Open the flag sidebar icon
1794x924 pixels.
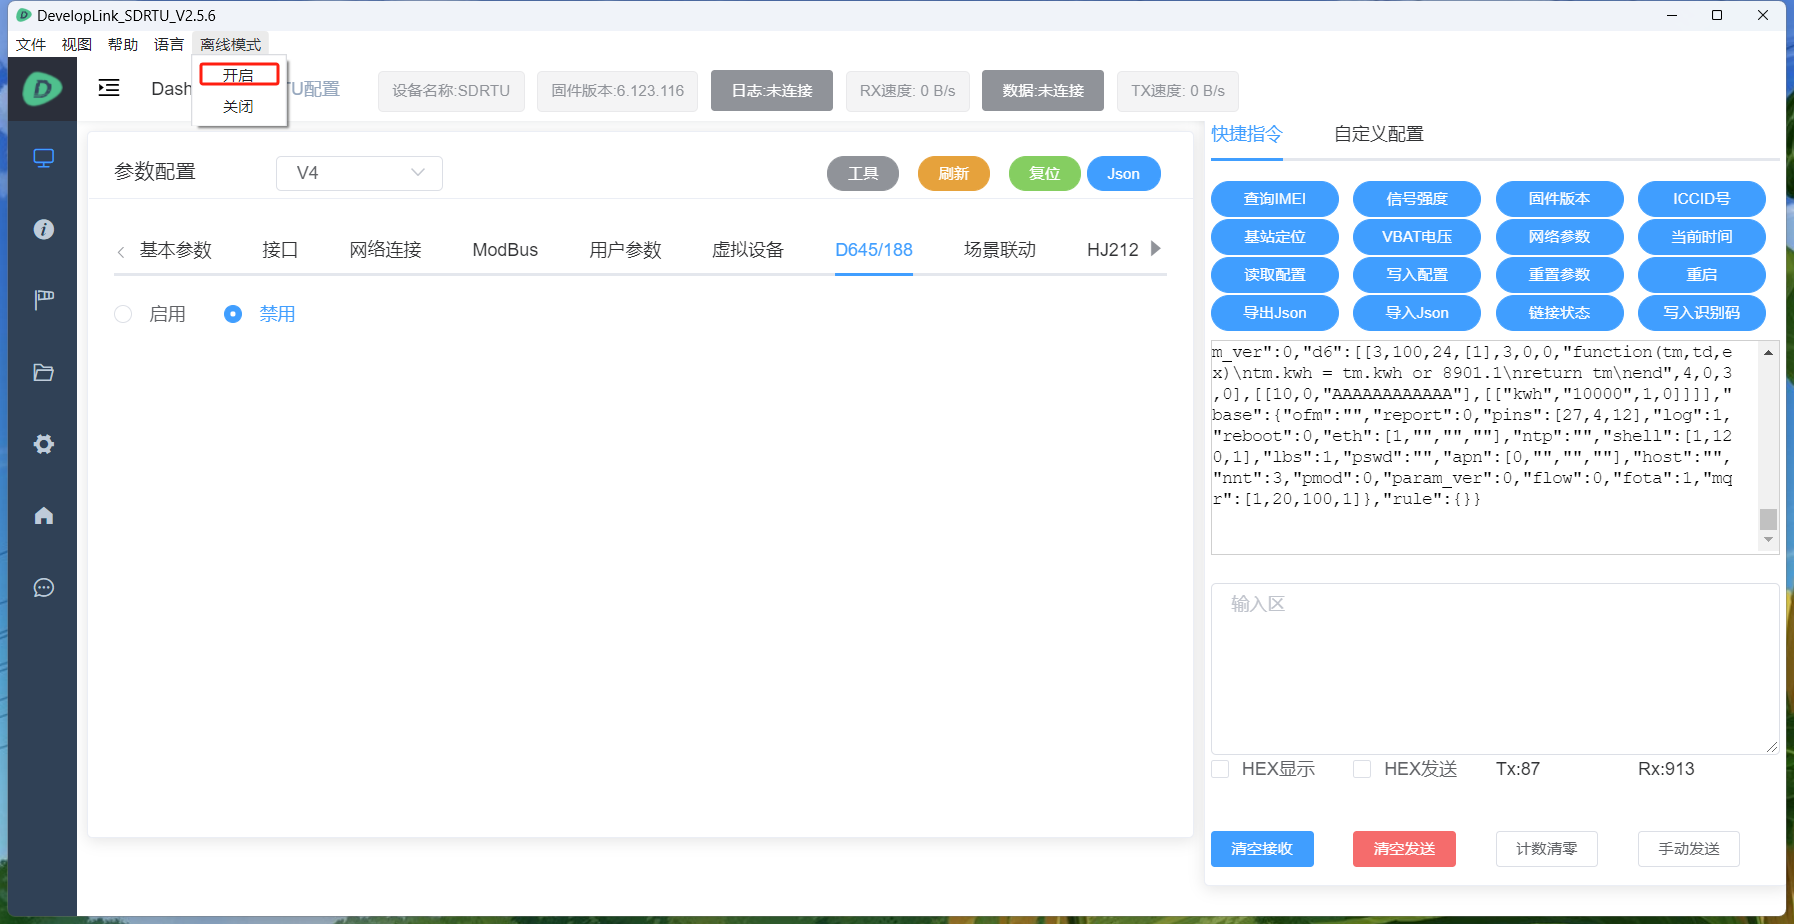43,300
